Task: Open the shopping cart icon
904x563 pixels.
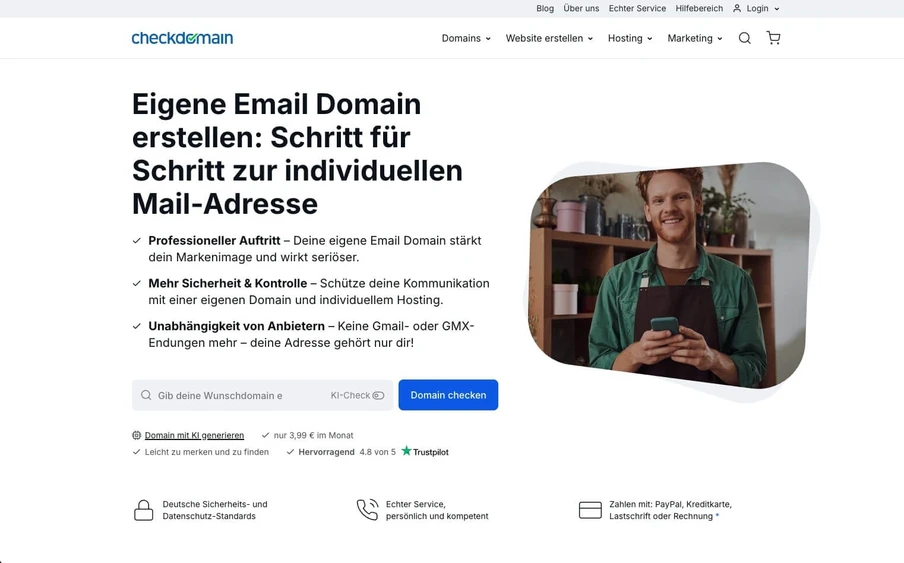Action: pyautogui.click(x=773, y=38)
